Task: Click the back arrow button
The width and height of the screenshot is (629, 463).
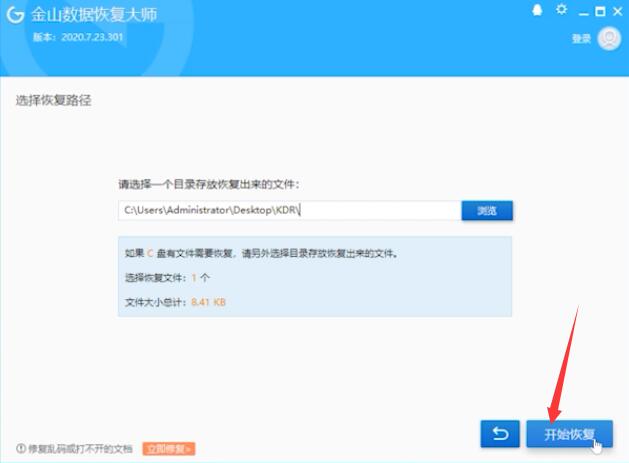Action: pos(500,434)
